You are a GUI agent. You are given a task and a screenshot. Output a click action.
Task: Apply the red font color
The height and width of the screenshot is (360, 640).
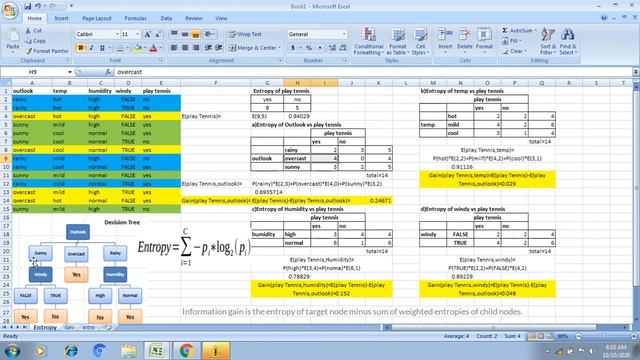click(153, 48)
